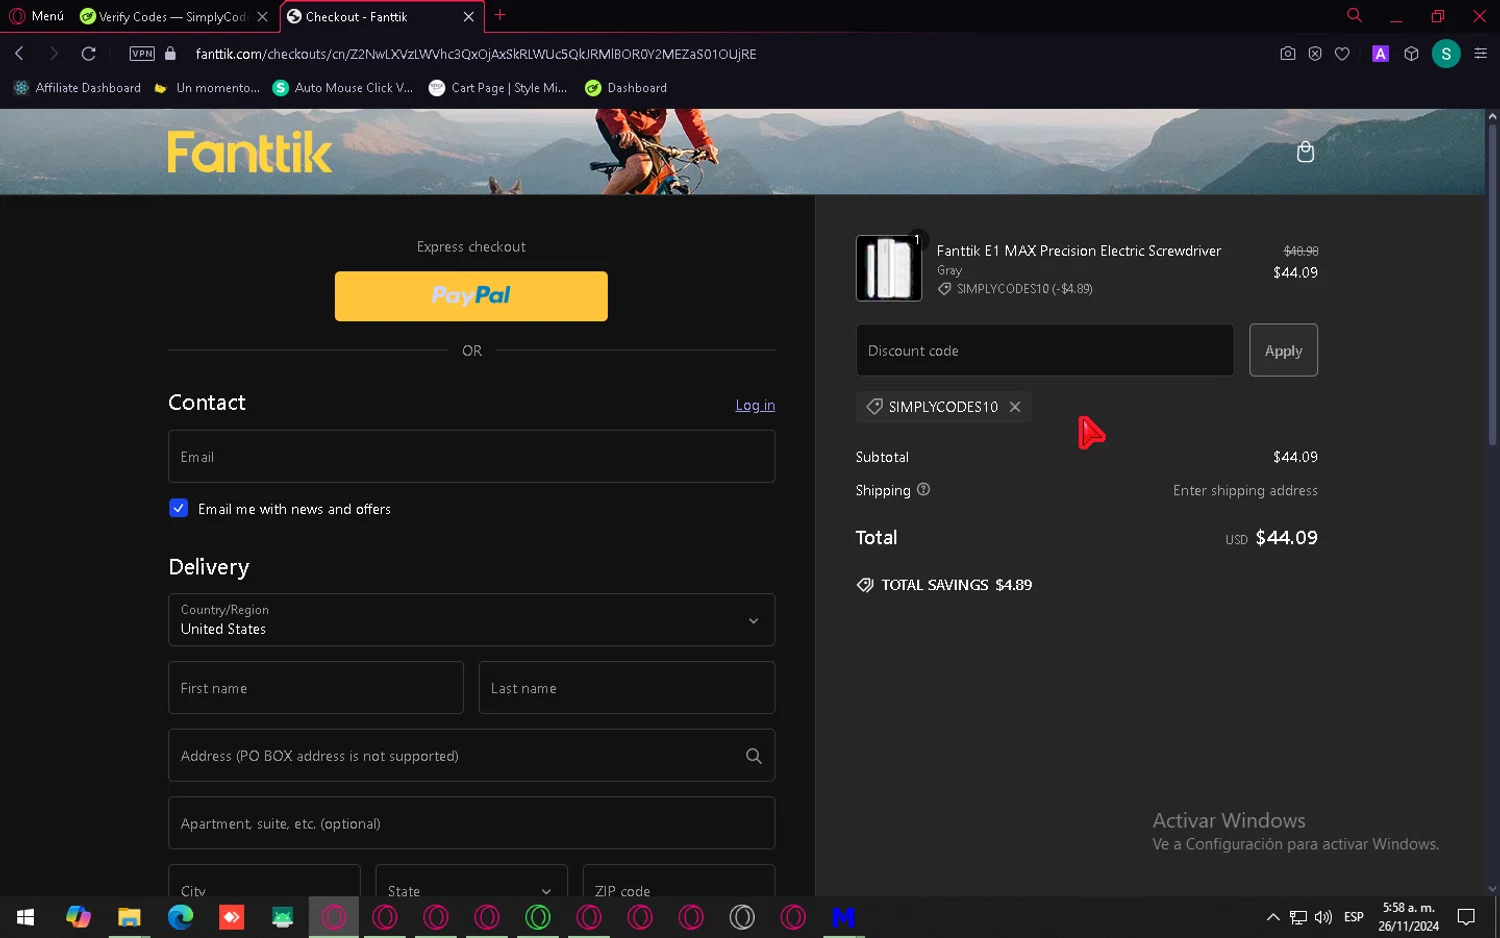The width and height of the screenshot is (1500, 938).
Task: Open the Opera Menú button
Action: [x=37, y=16]
